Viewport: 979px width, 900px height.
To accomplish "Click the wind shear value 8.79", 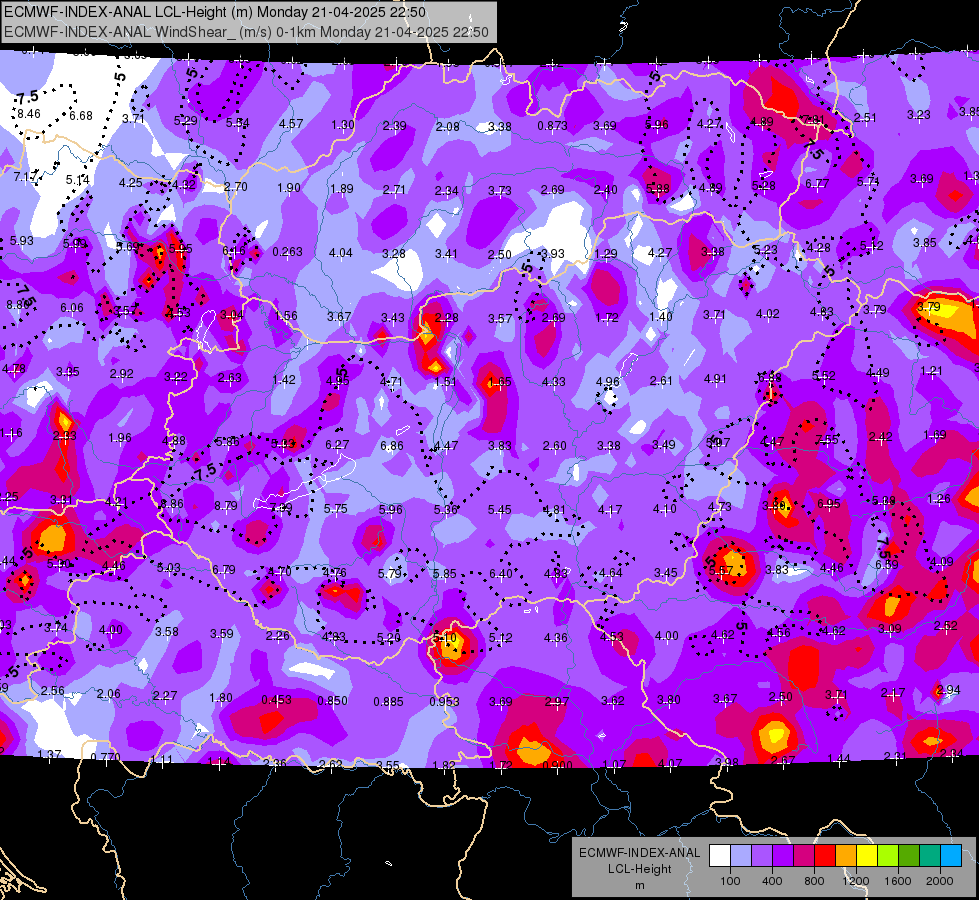I will [225, 505].
